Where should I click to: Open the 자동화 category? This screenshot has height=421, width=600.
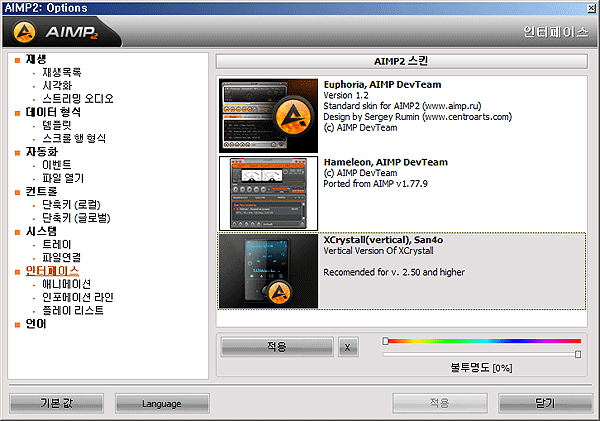pos(42,152)
